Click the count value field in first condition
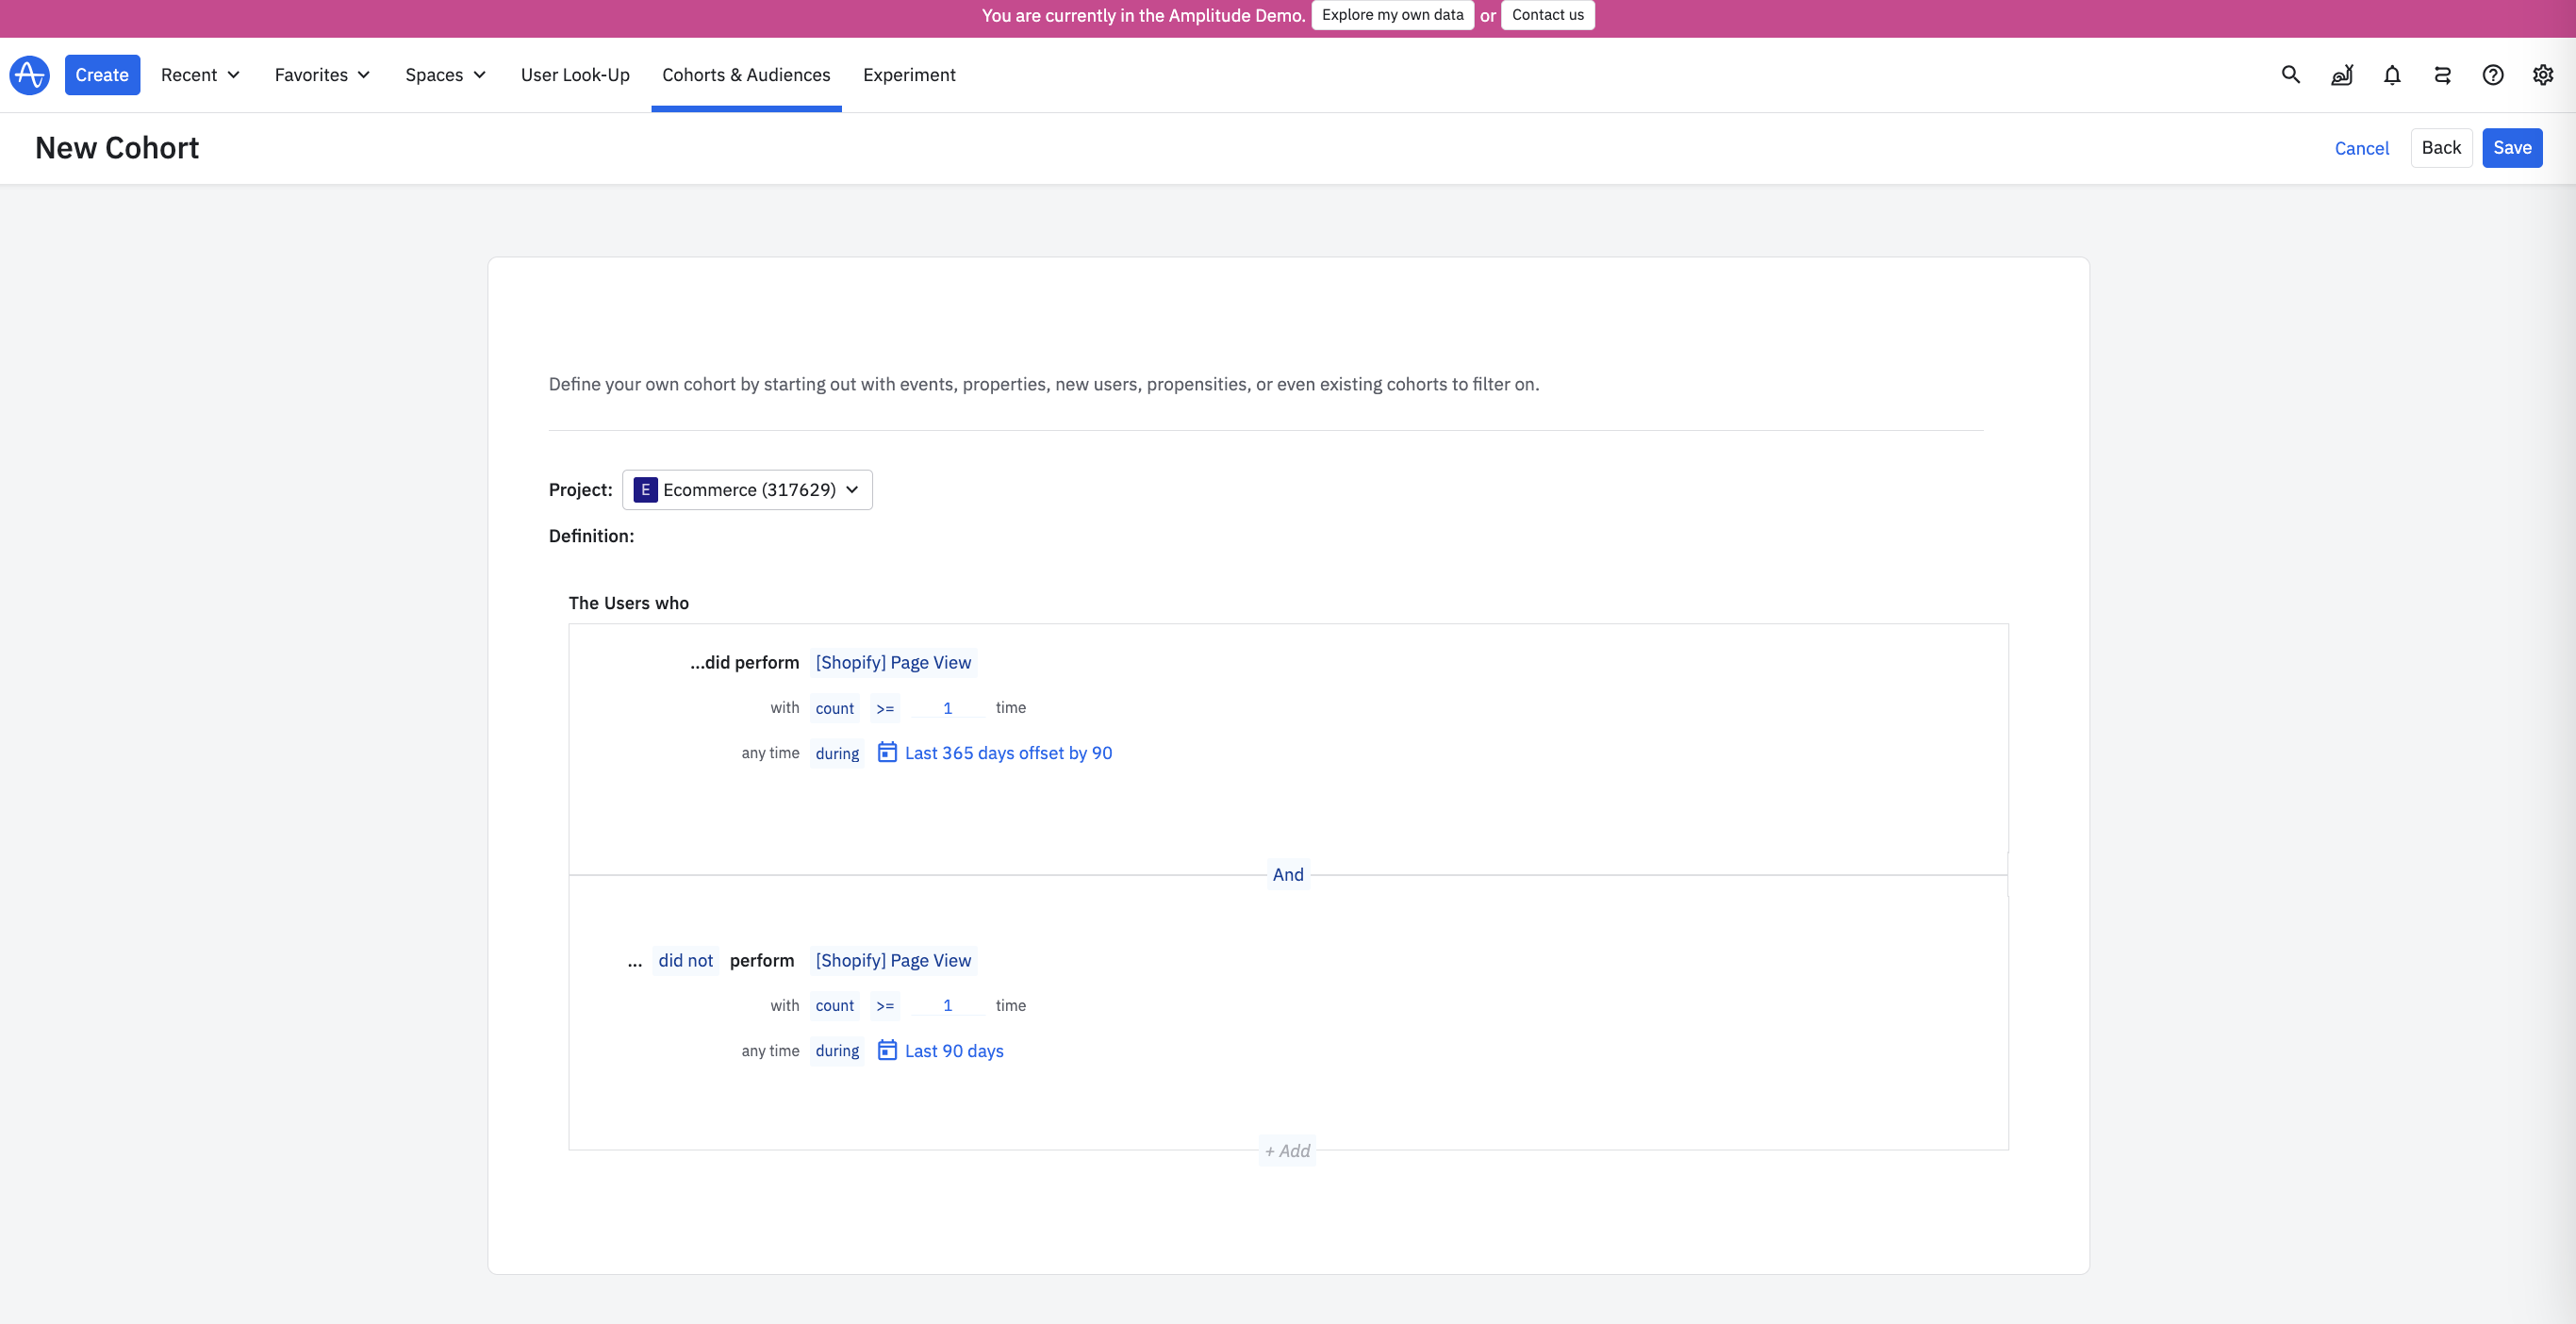This screenshot has width=2576, height=1324. (x=947, y=708)
